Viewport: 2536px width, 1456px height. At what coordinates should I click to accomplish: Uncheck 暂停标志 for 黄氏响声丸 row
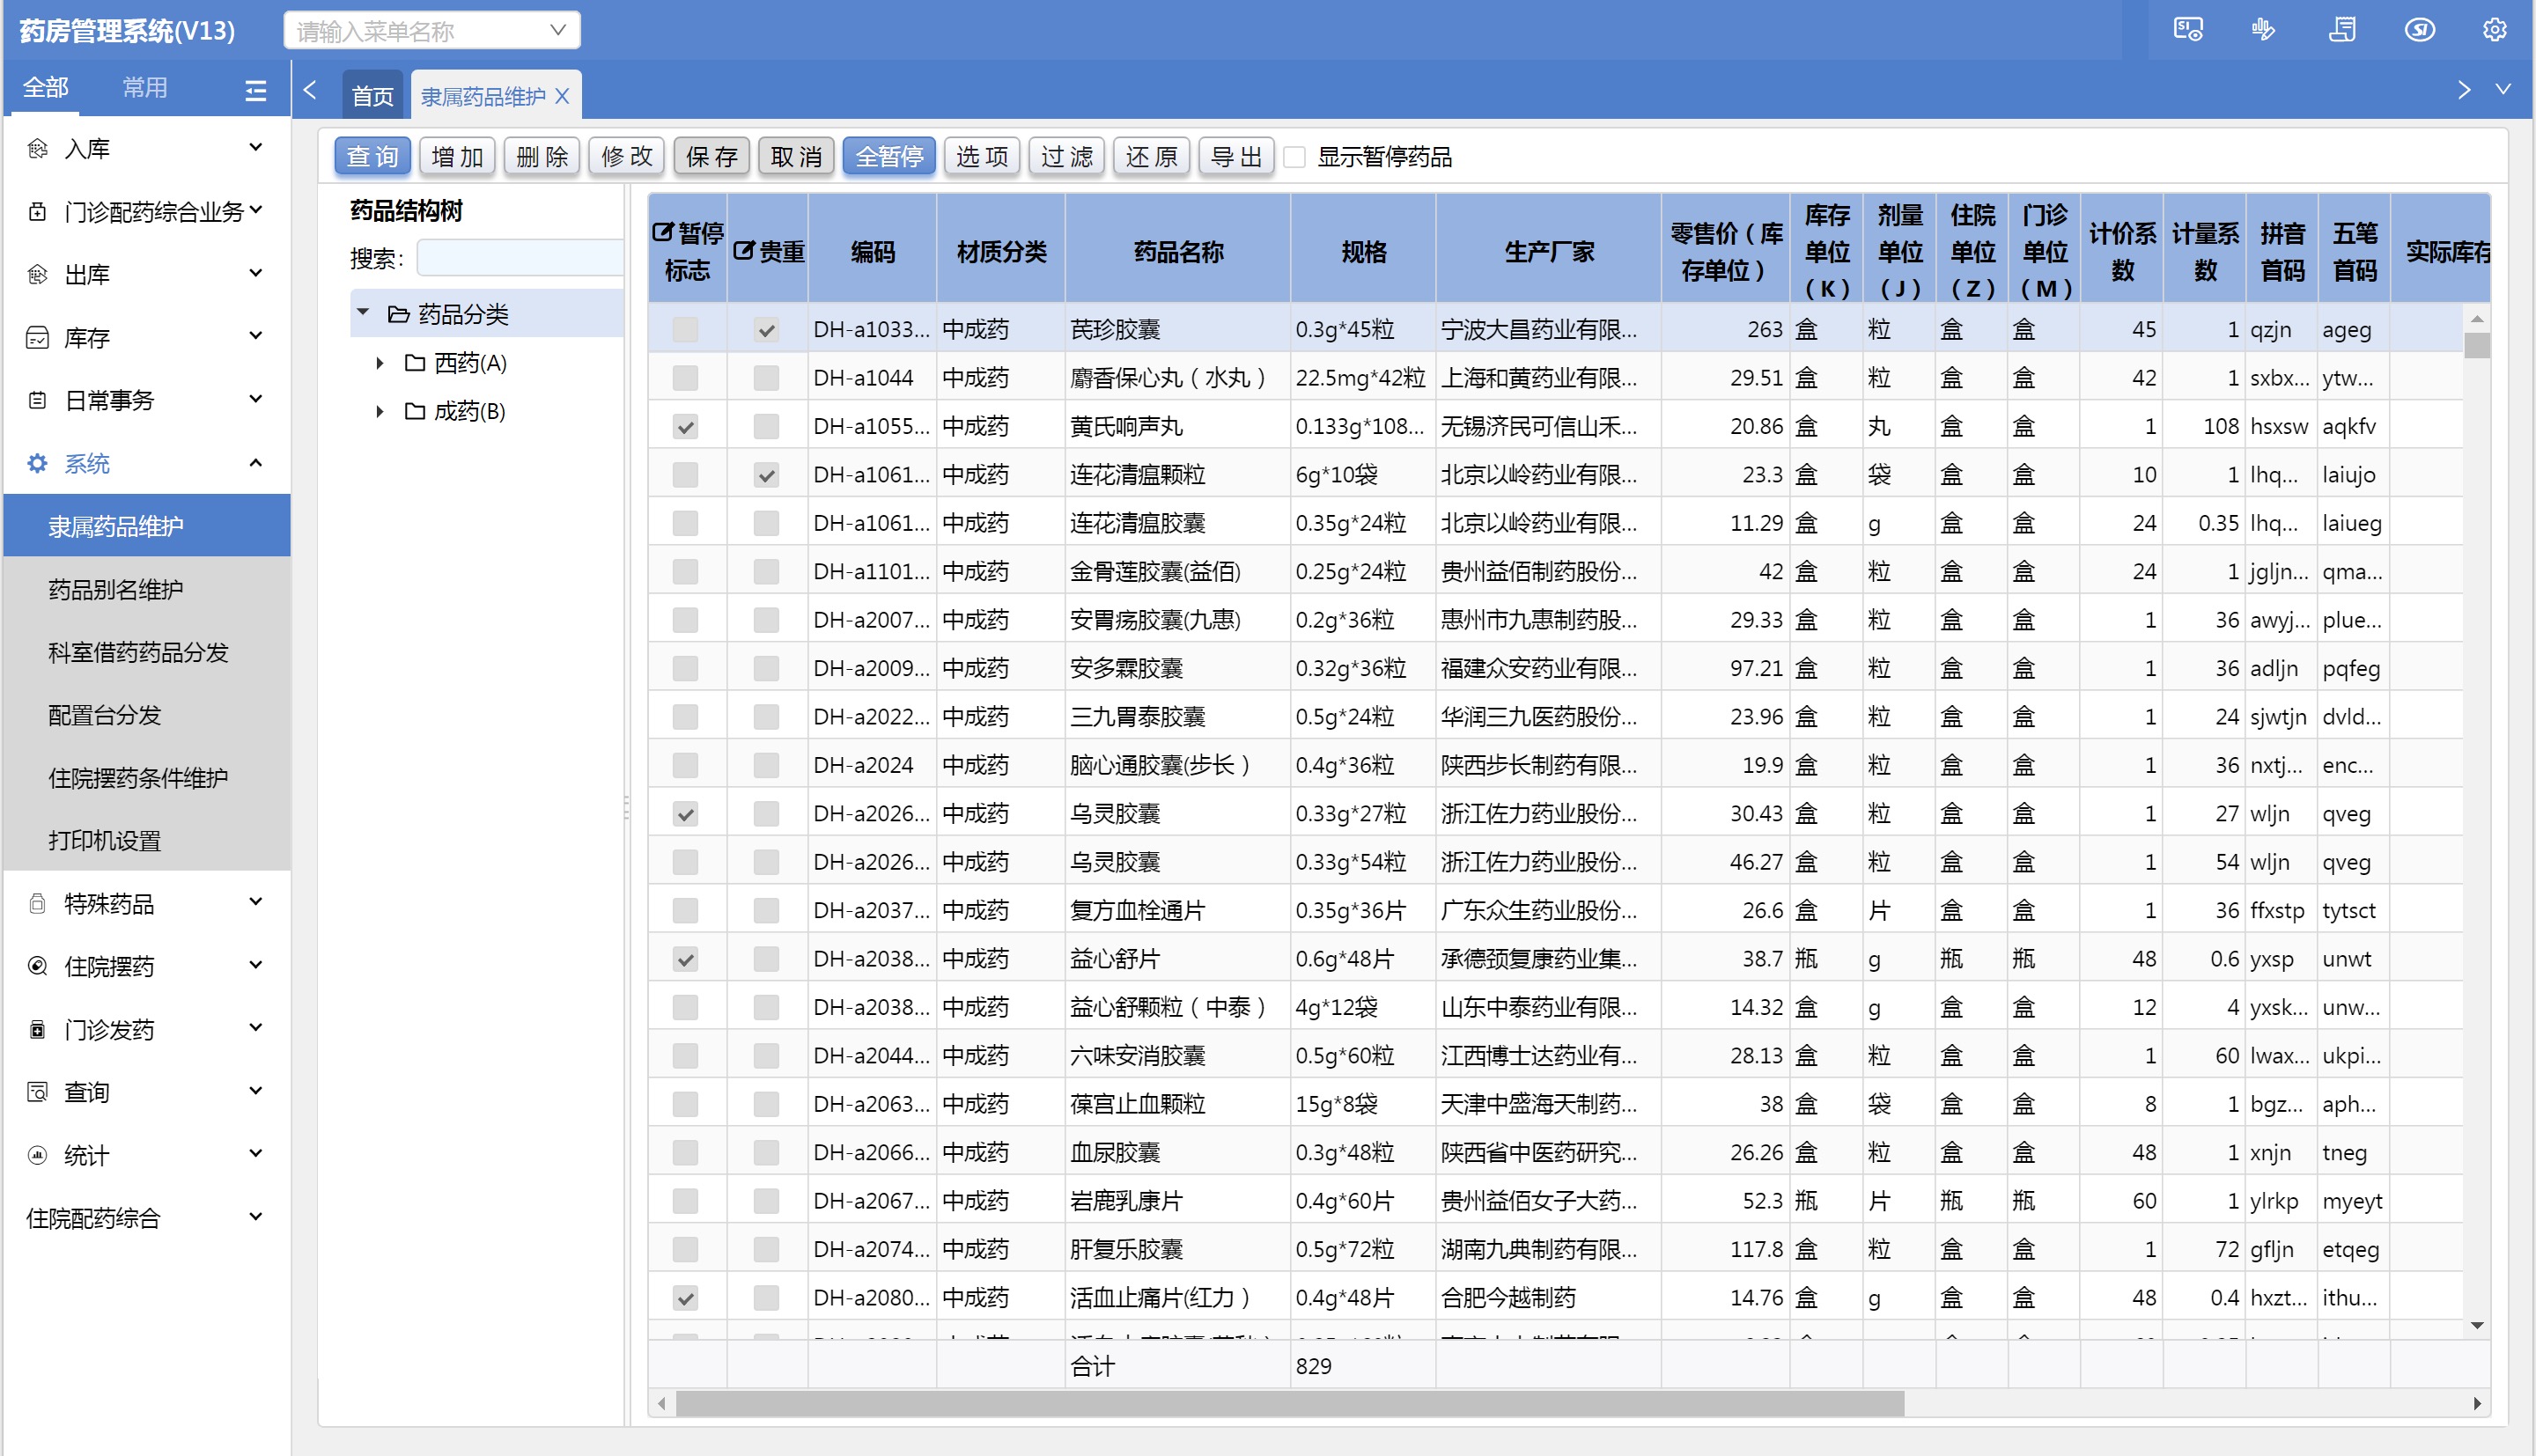[685, 427]
